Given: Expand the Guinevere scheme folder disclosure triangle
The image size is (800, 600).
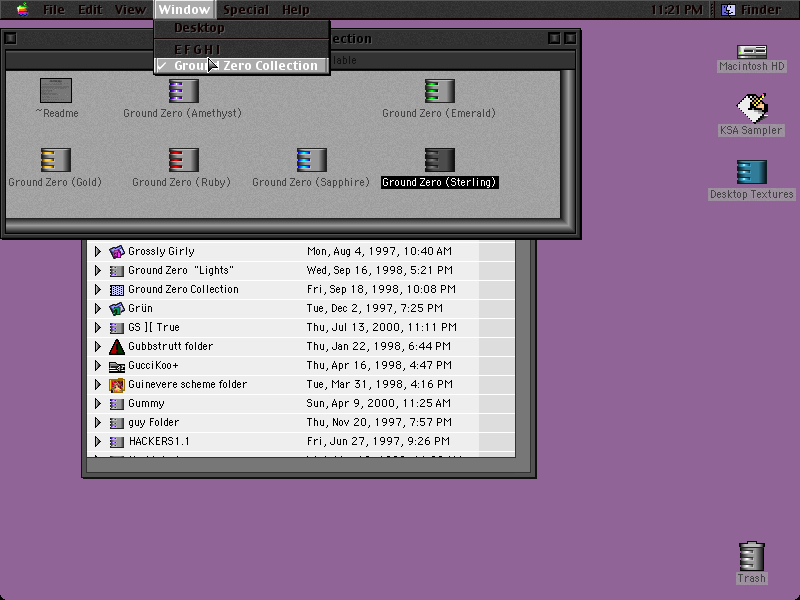Looking at the screenshot, I should (x=97, y=385).
